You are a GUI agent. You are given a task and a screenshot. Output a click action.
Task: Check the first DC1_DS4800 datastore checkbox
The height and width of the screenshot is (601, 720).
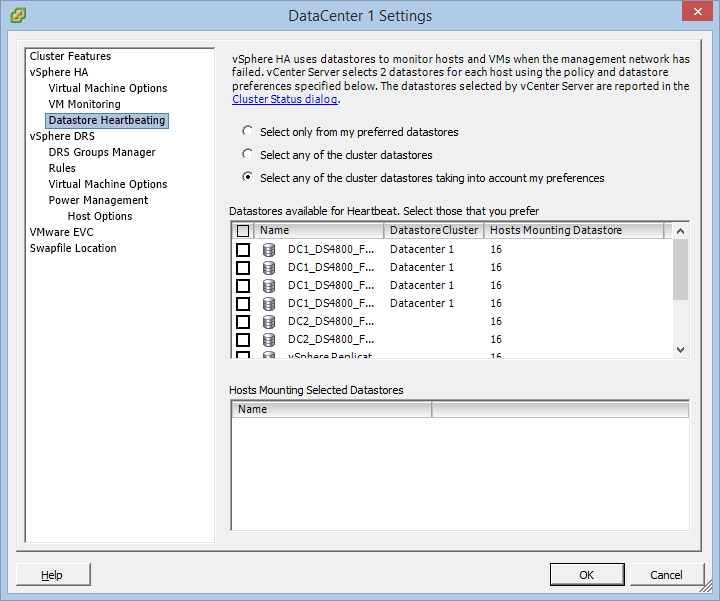pos(243,250)
